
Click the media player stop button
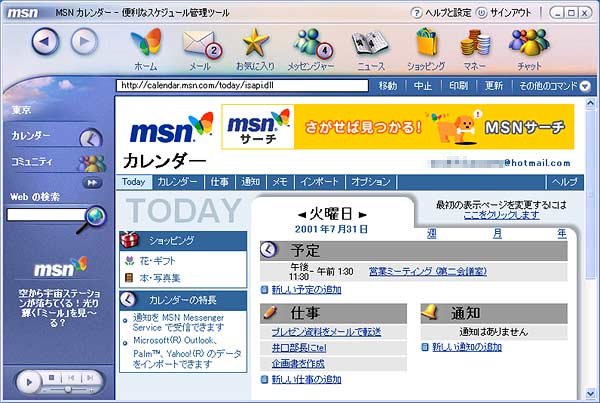point(52,378)
